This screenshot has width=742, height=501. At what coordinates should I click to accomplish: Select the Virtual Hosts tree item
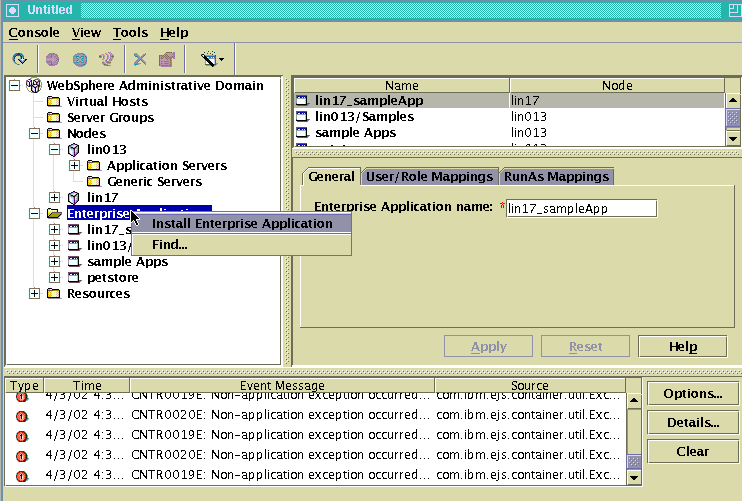point(107,101)
